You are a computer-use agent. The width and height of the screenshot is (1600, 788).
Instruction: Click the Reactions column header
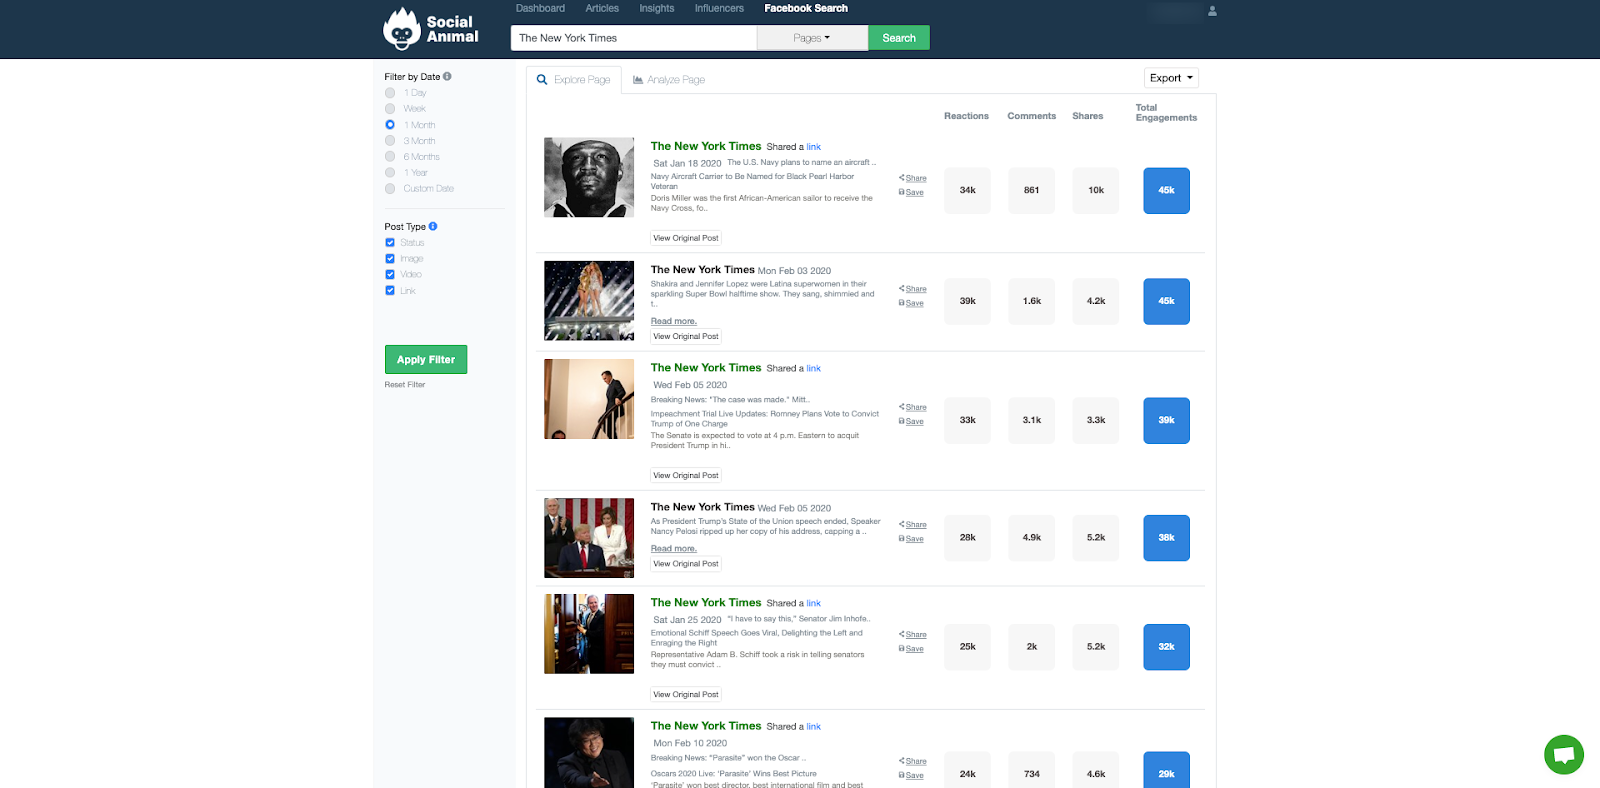coord(966,116)
